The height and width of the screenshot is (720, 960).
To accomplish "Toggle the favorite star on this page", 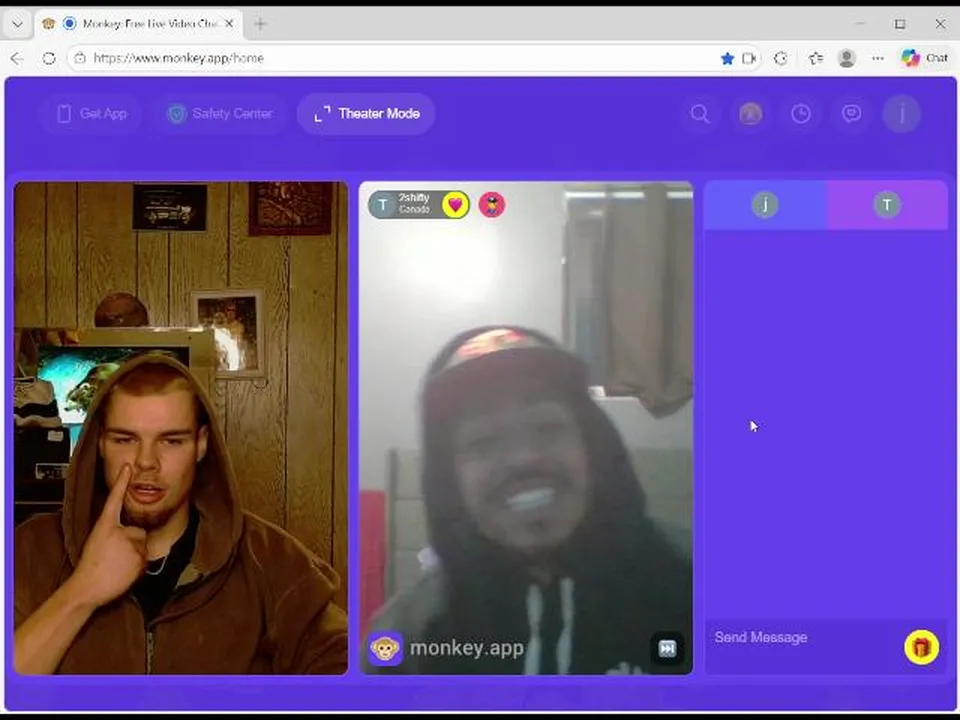I will point(727,59).
